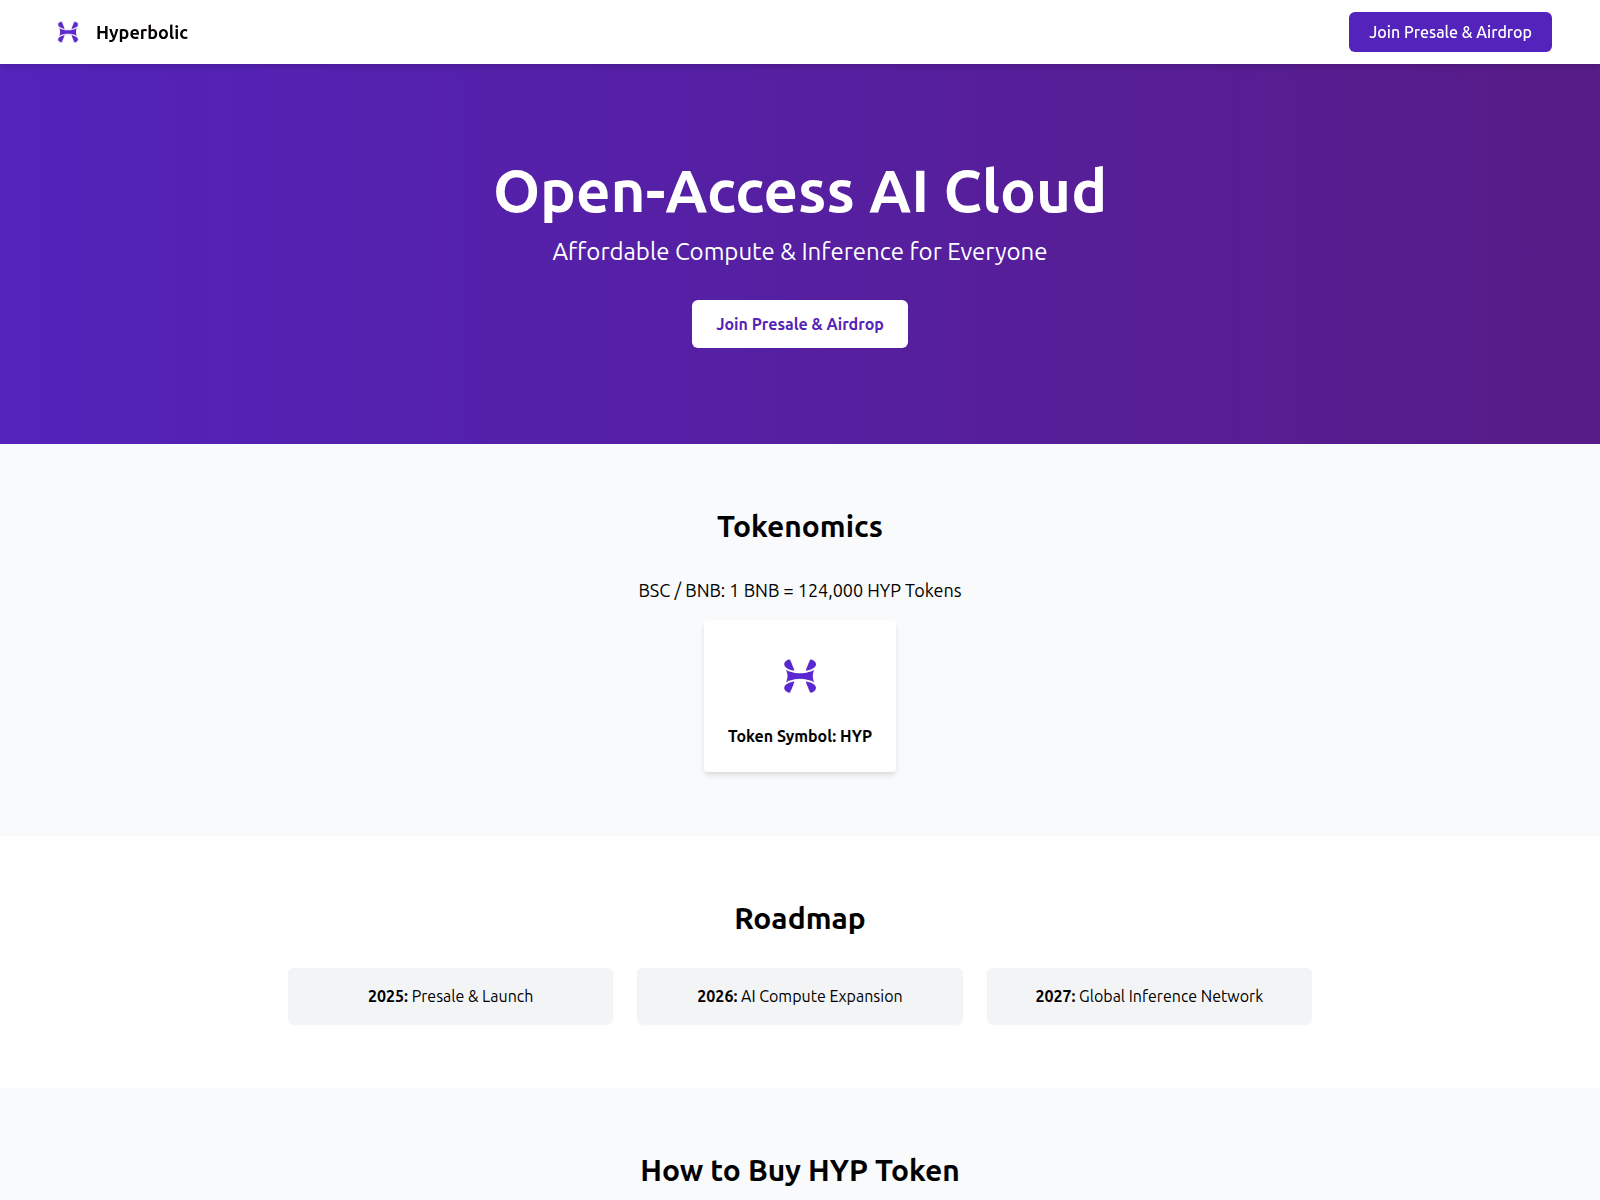Click the HYP token logo in Tokenomics card

(x=800, y=676)
